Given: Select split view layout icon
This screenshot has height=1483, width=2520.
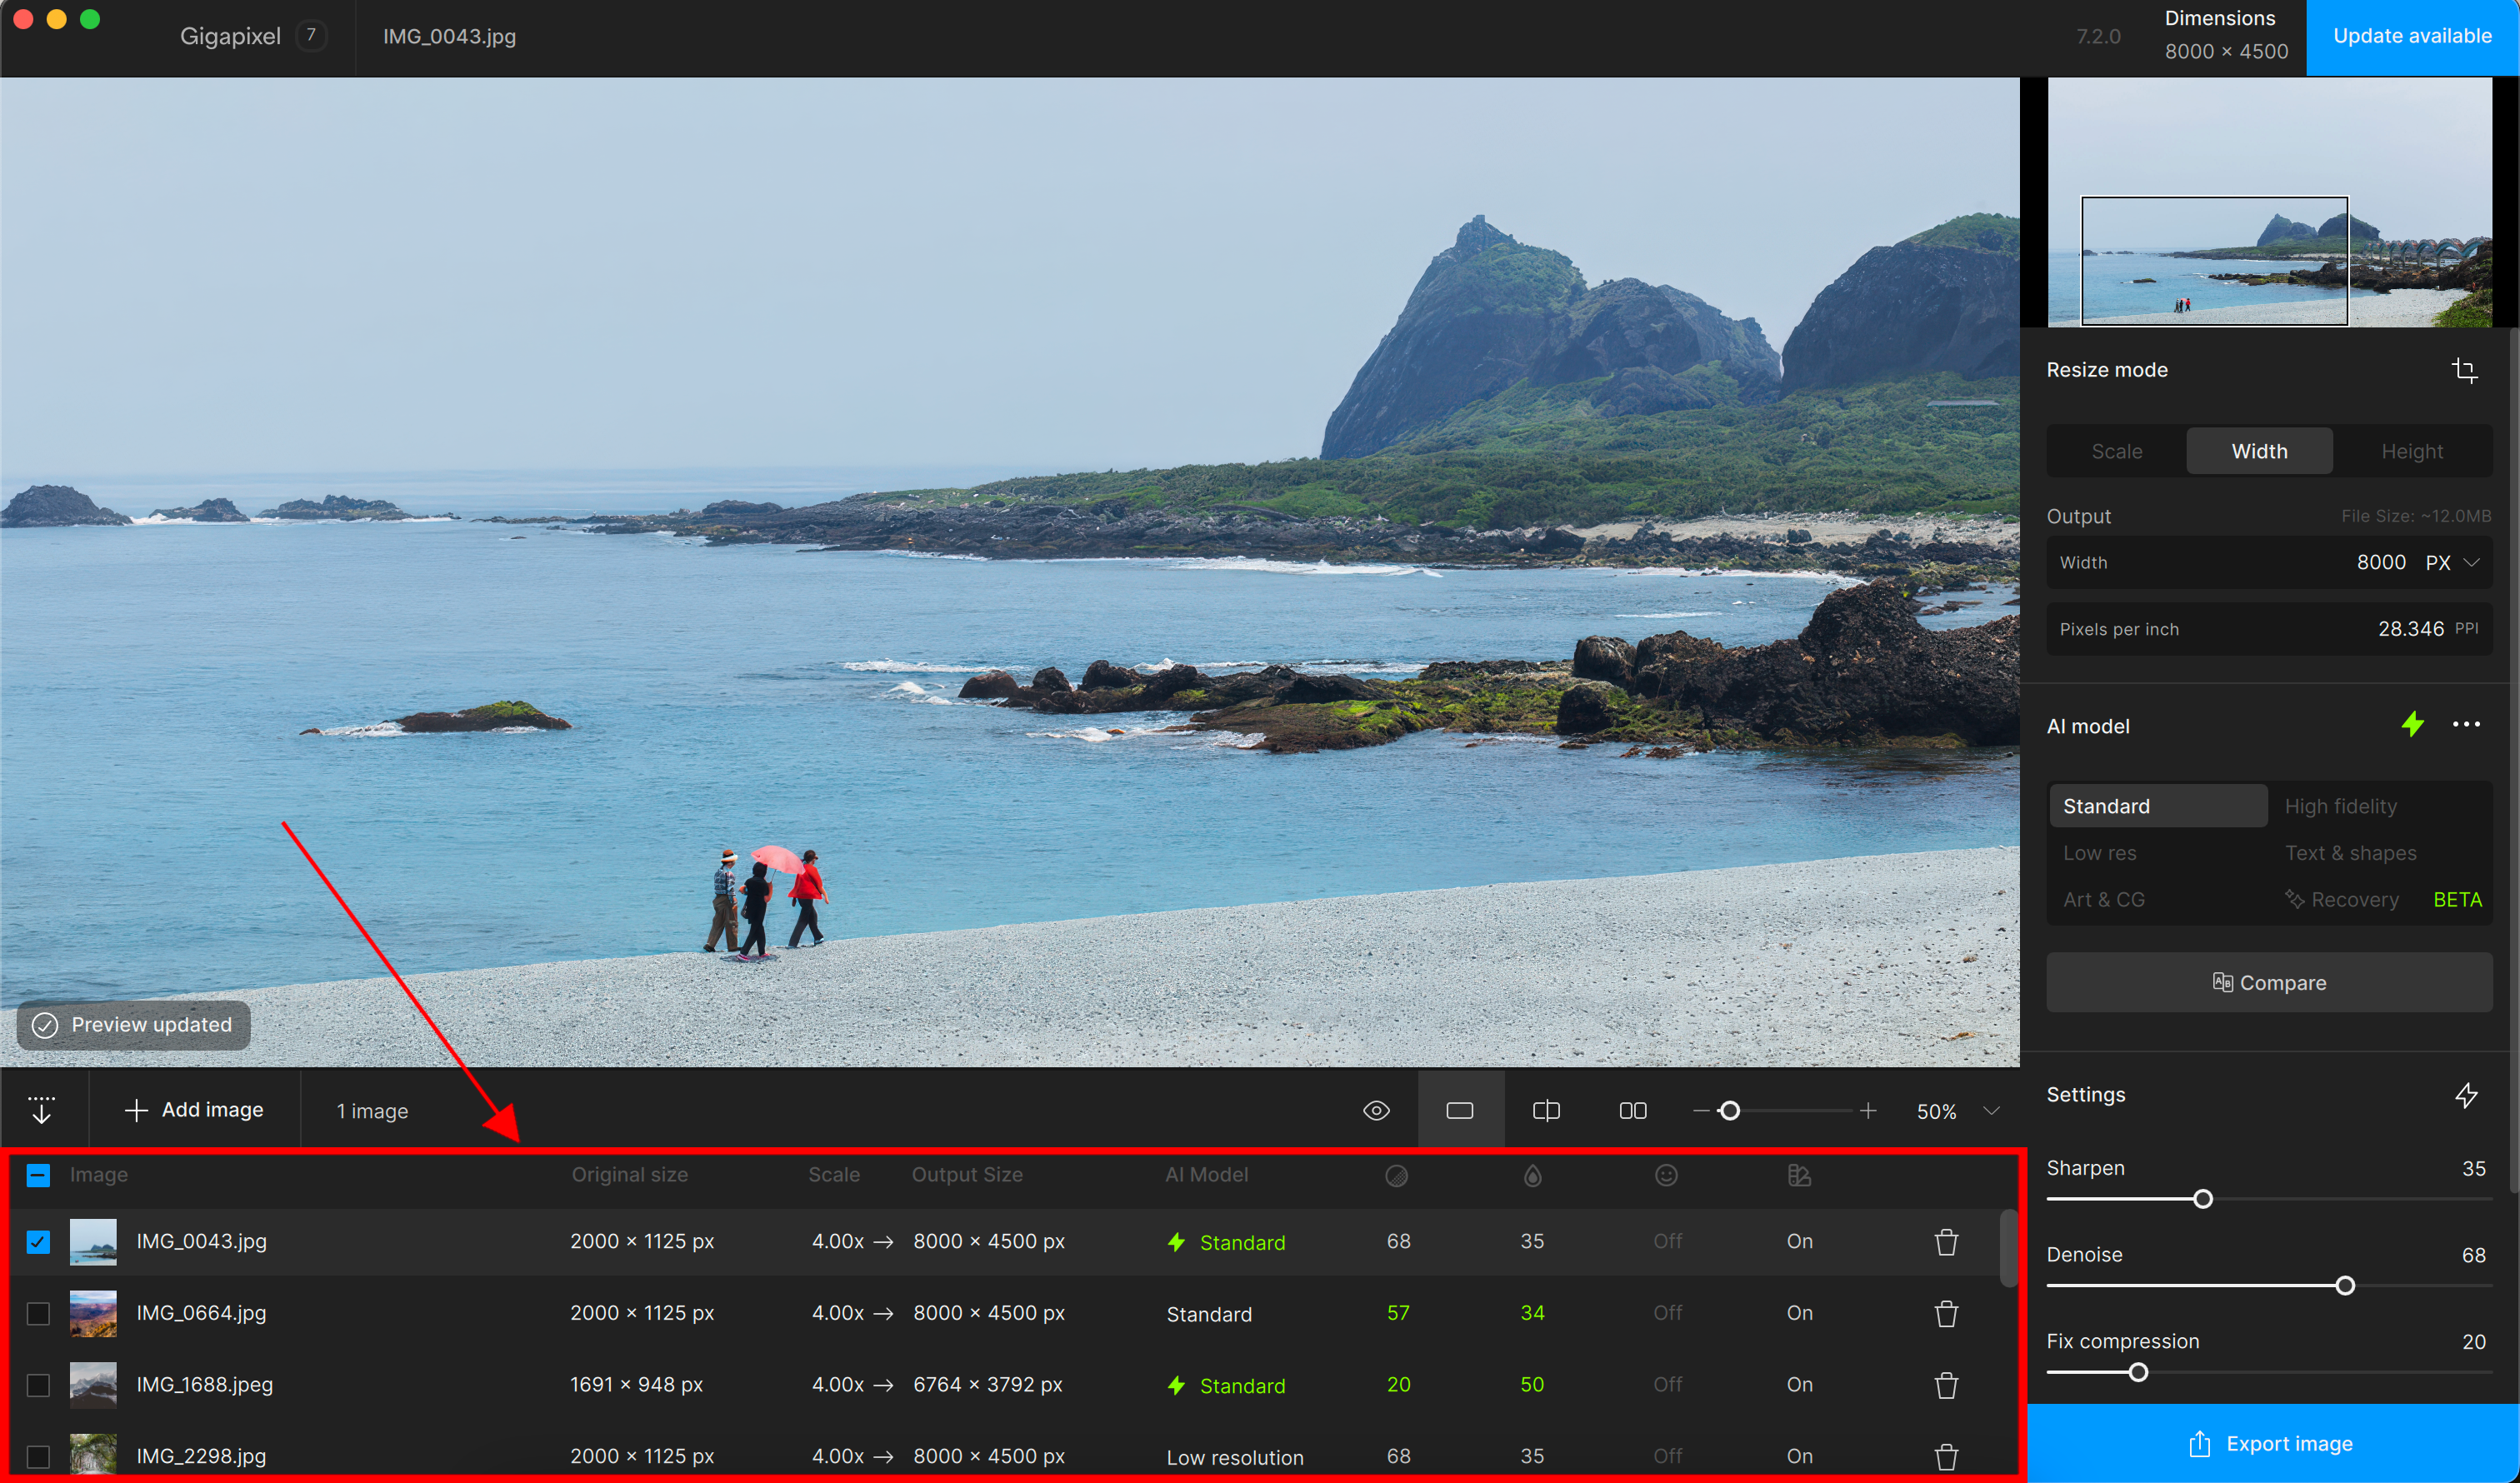Looking at the screenshot, I should click(1546, 1110).
